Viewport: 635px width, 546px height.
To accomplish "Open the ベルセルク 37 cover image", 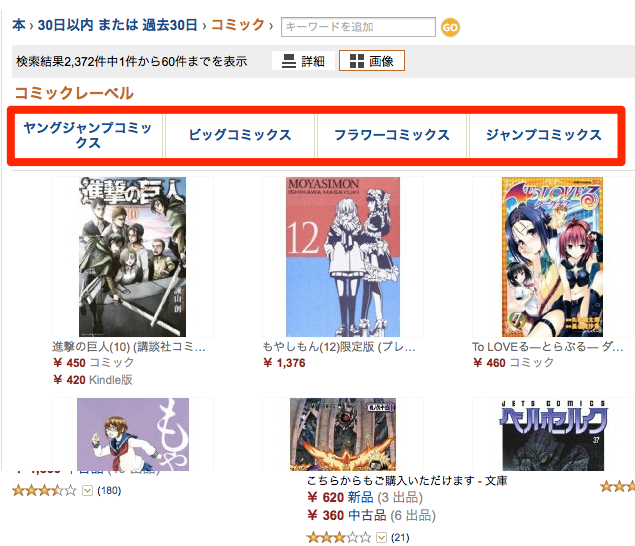I will [x=553, y=435].
